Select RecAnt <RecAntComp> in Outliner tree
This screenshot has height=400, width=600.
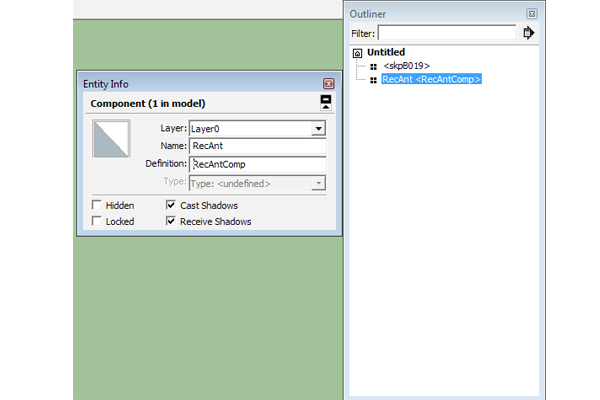(x=432, y=79)
